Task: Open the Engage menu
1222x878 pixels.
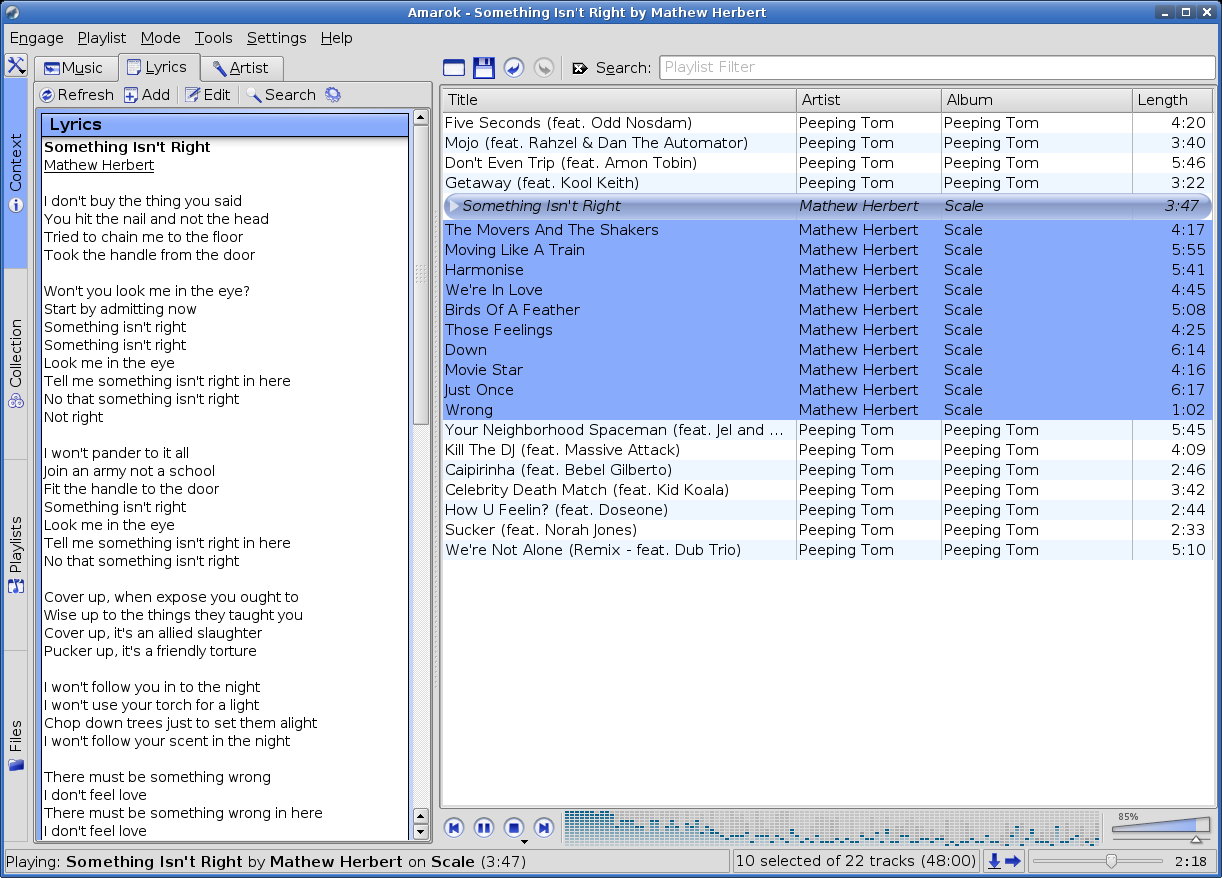Action: pos(36,38)
